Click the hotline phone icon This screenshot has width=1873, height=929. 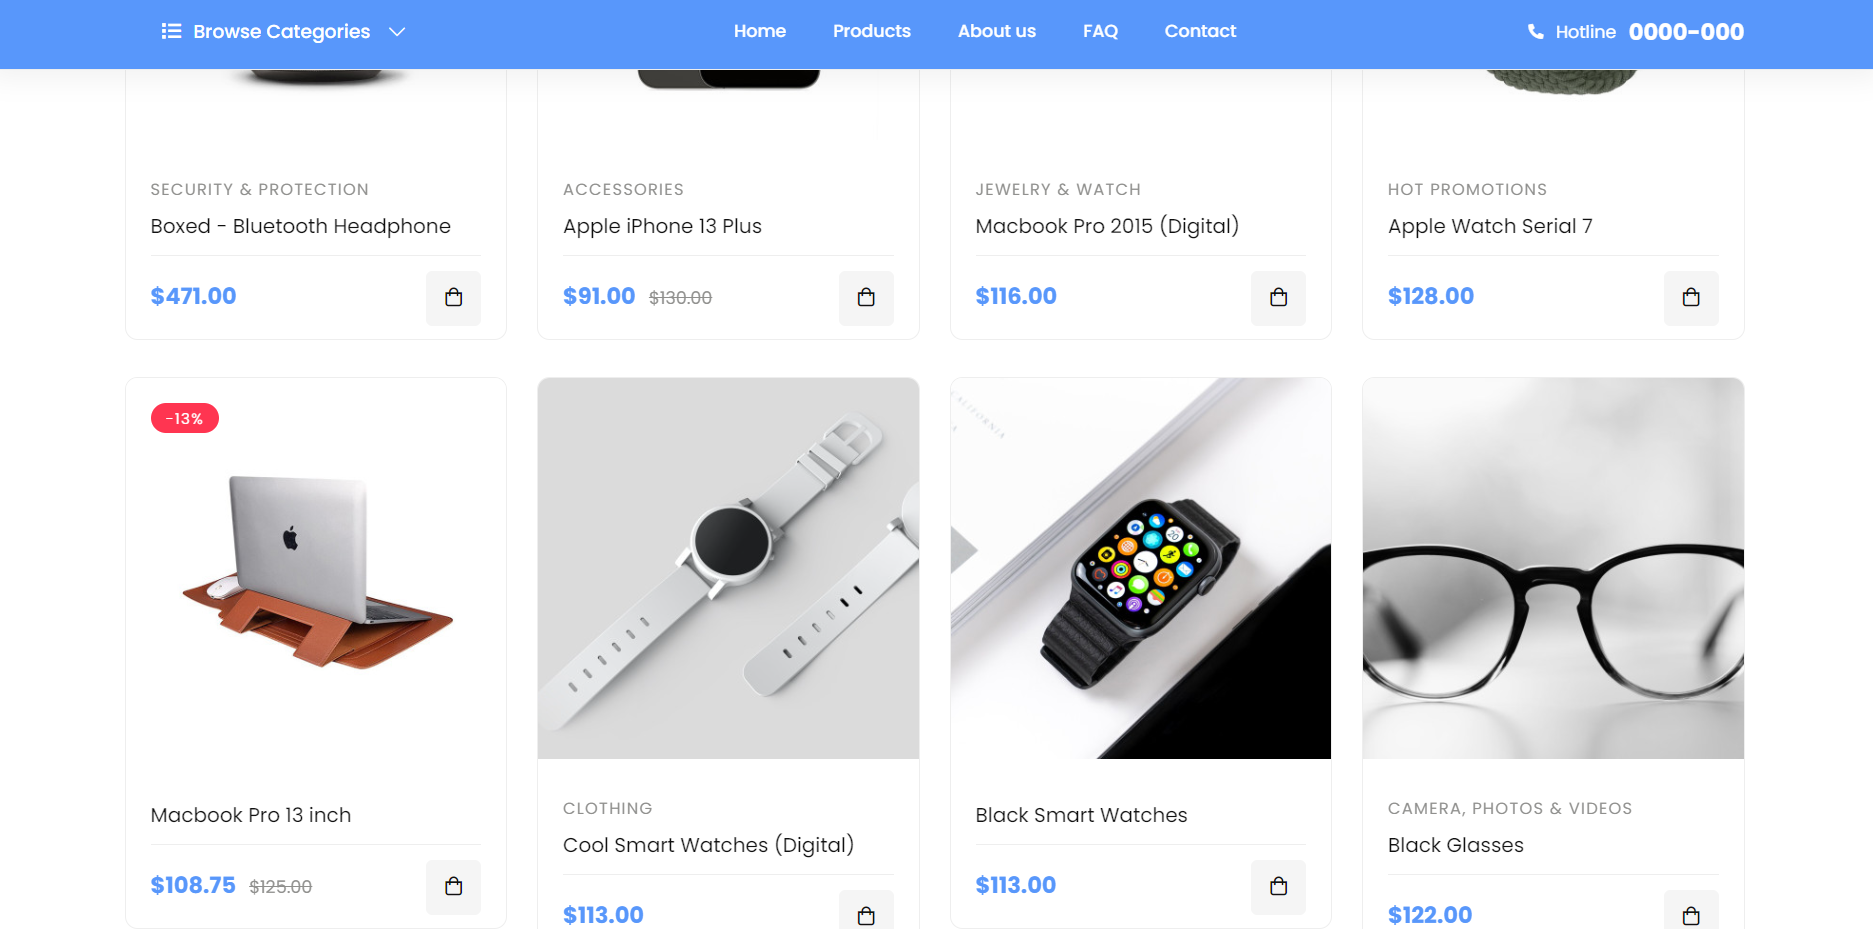pos(1535,32)
